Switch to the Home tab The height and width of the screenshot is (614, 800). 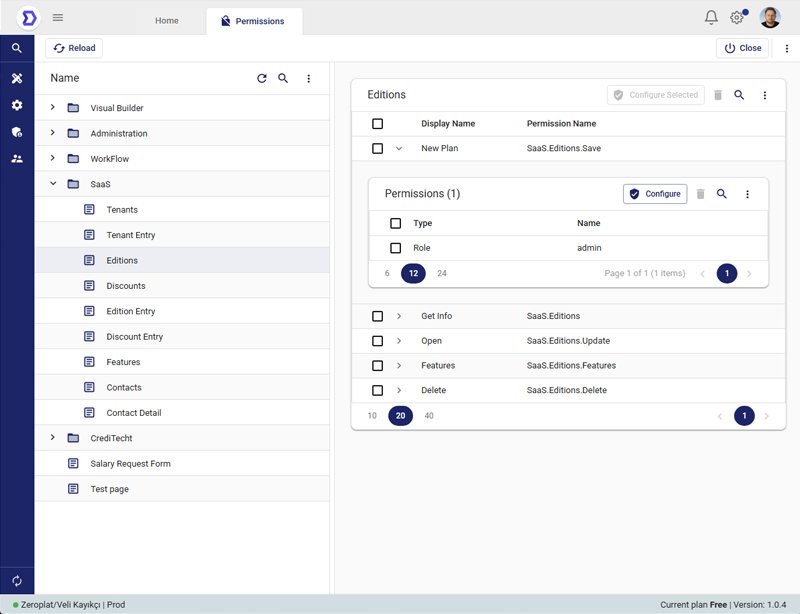166,20
